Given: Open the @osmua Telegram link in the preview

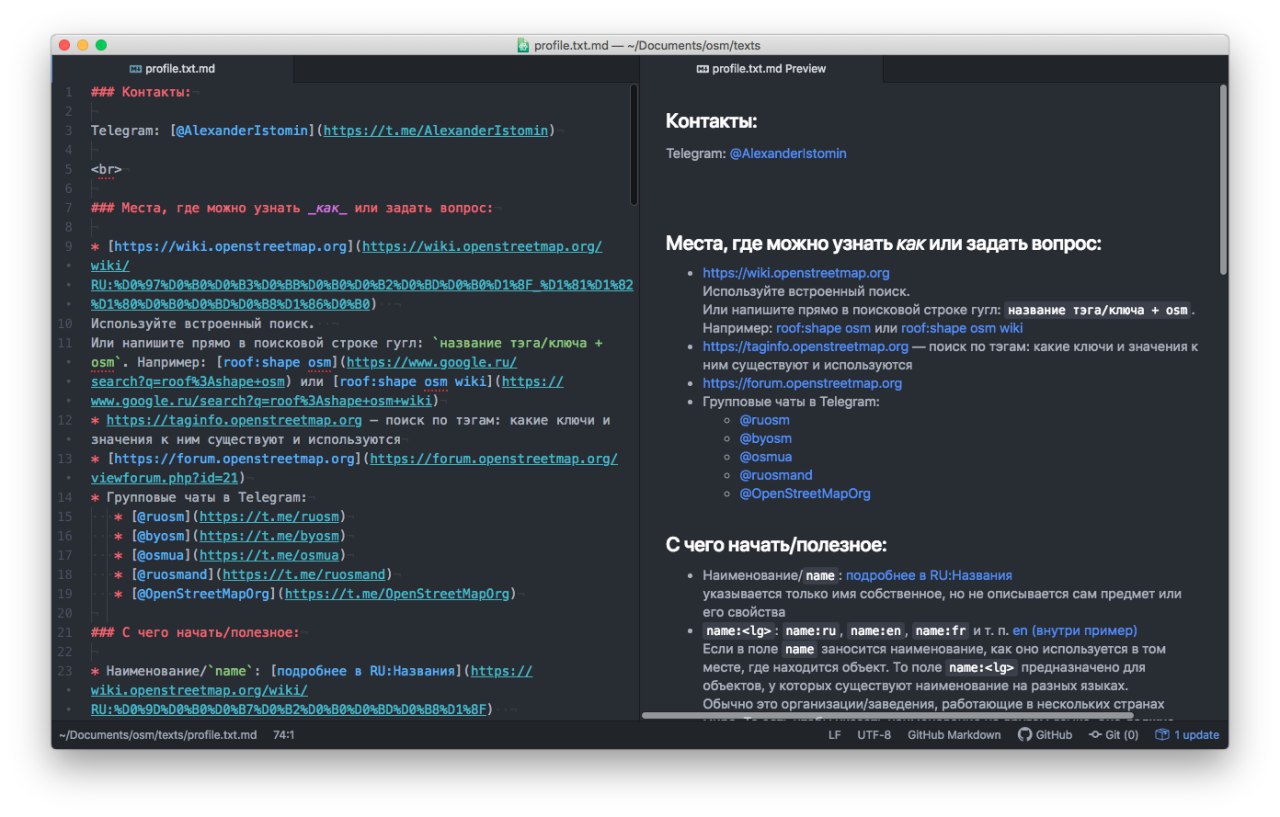Looking at the screenshot, I should point(765,457).
